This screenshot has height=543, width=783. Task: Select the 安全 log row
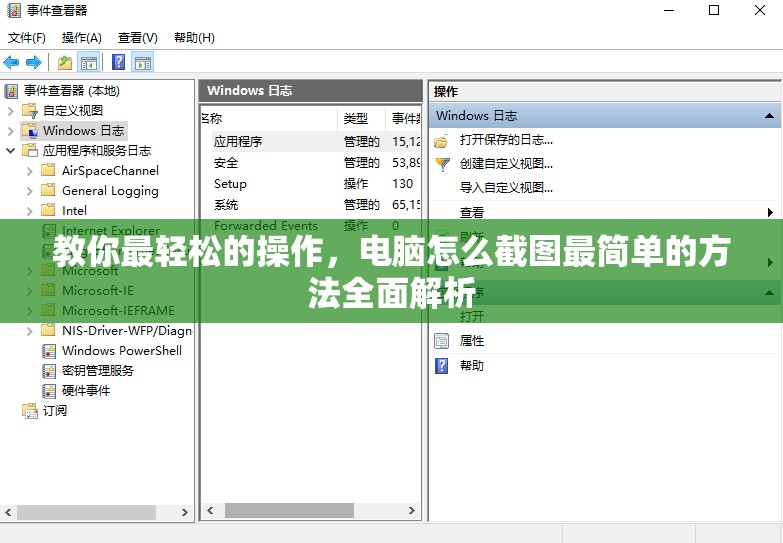(311, 163)
